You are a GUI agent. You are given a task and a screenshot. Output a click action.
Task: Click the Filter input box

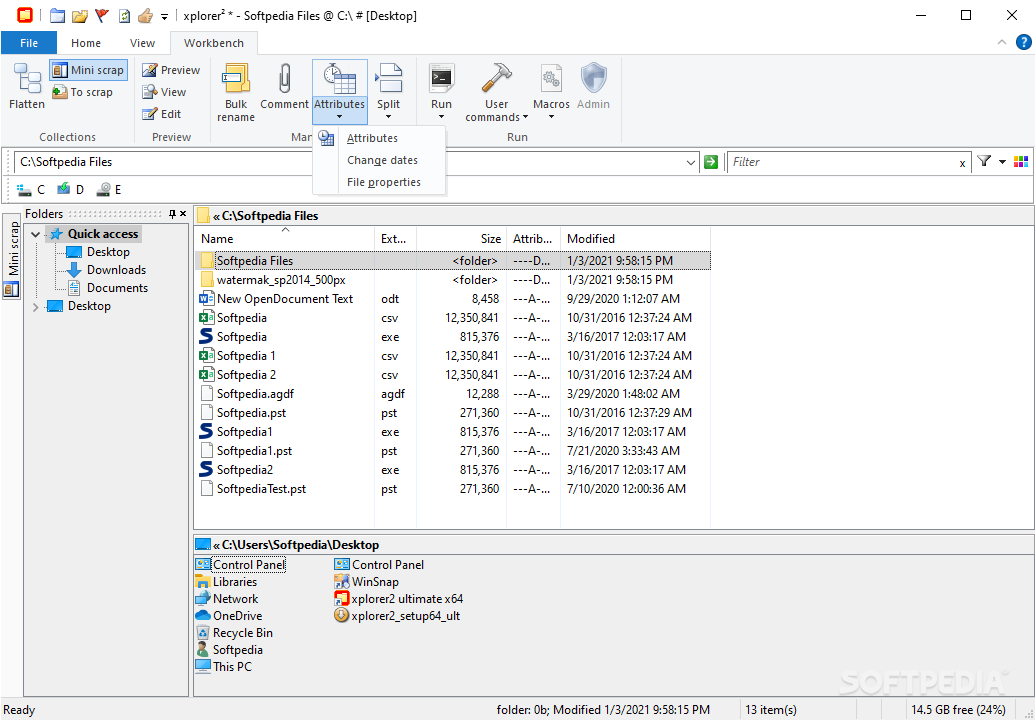pyautogui.click(x=841, y=162)
